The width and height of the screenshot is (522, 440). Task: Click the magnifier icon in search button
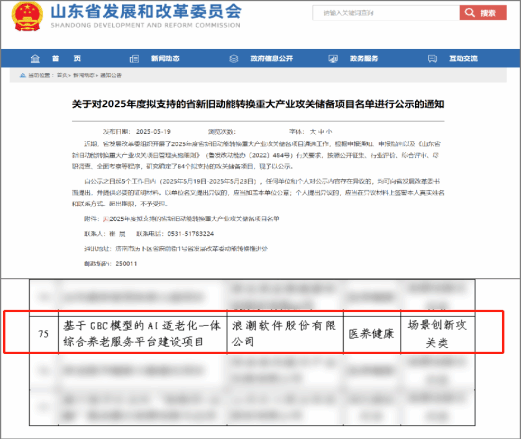[470, 13]
